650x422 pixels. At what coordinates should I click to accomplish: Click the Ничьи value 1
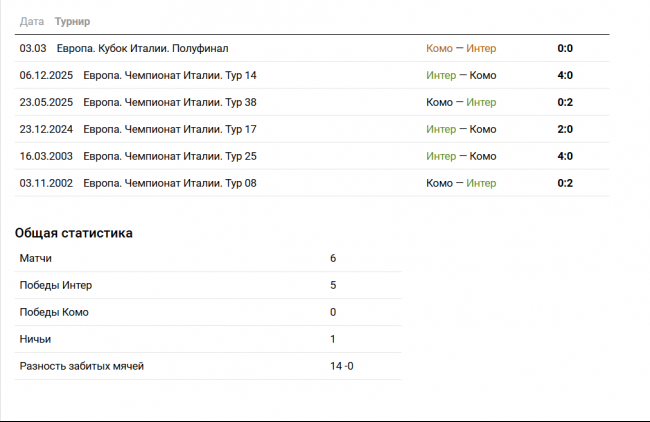pos(332,339)
